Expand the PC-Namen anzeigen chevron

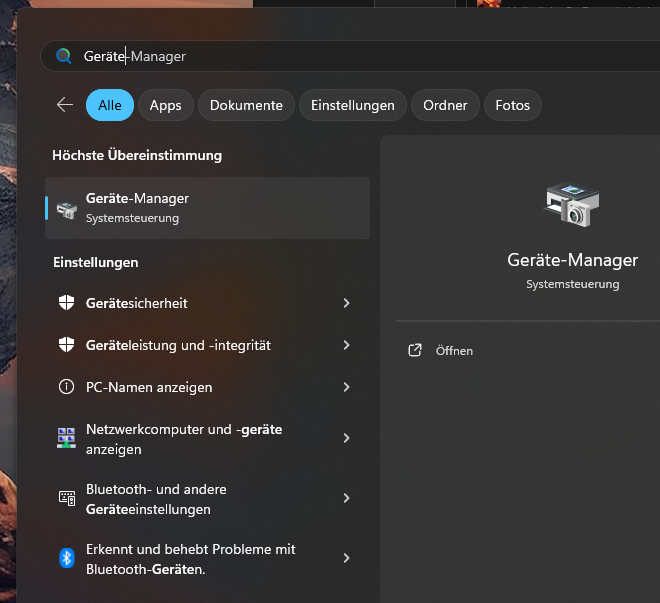[346, 387]
